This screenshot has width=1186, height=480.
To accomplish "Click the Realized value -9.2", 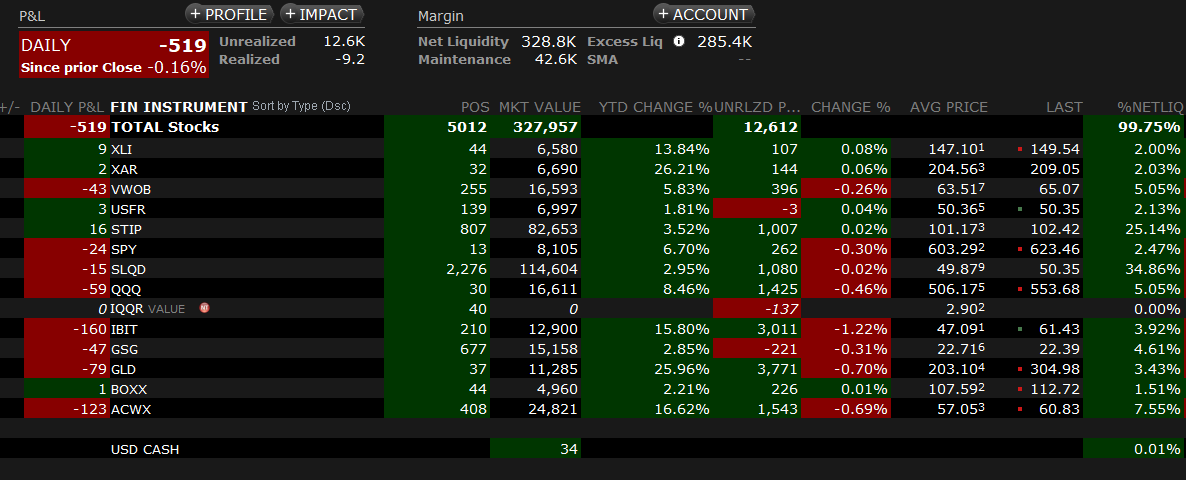I will pyautogui.click(x=349, y=59).
